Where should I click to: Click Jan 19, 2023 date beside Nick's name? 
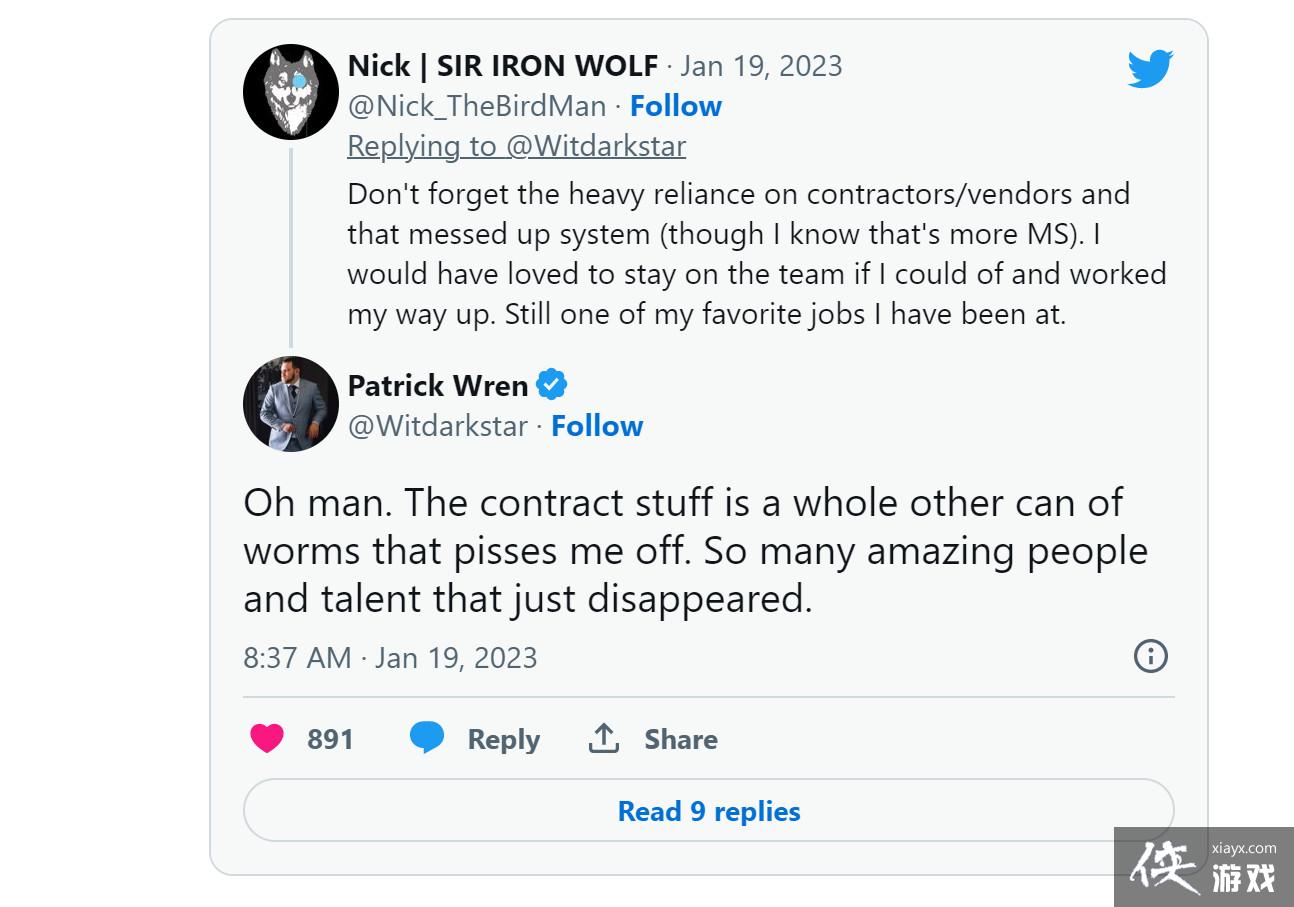(761, 66)
